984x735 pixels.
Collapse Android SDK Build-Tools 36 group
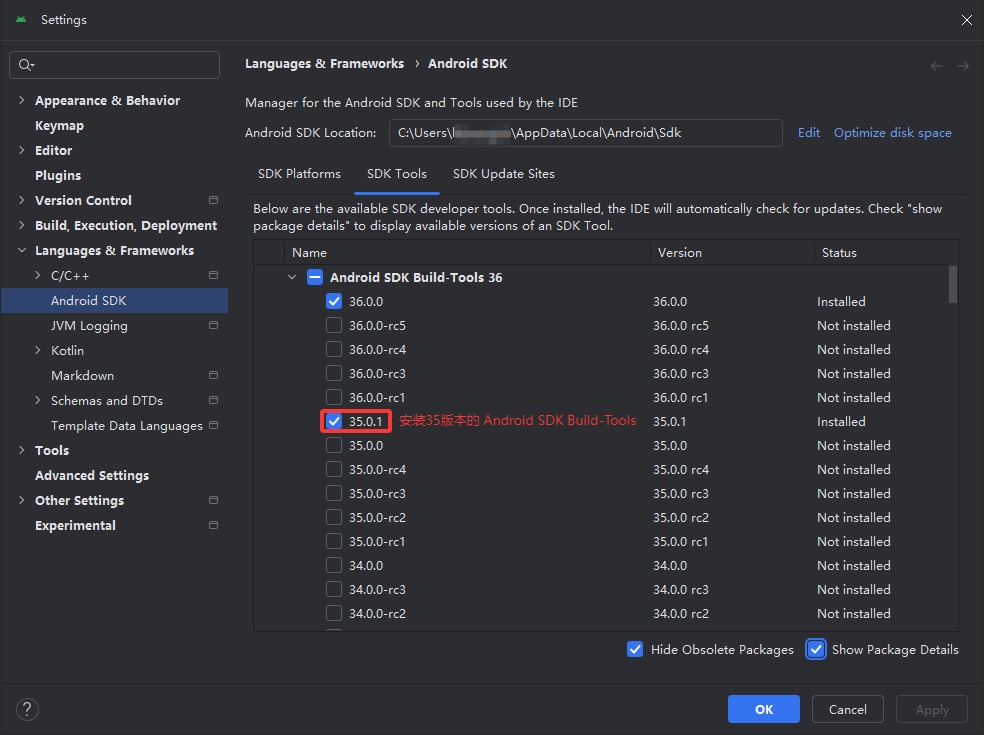[x=292, y=277]
